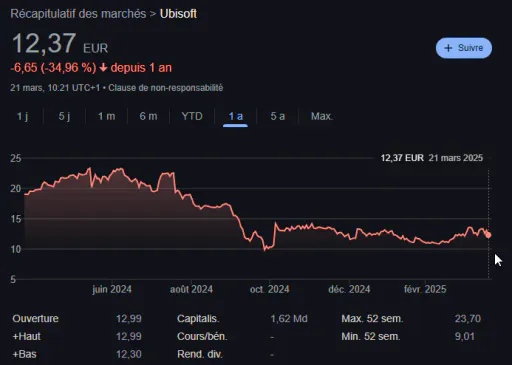Show the 5 a range tab
Screen dimensions: 512x365
click(x=278, y=116)
